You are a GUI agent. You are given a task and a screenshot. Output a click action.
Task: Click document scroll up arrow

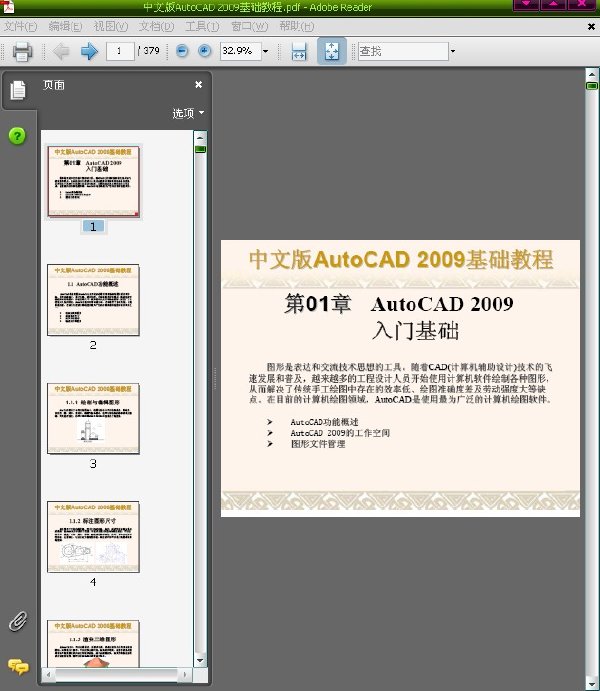[x=592, y=74]
